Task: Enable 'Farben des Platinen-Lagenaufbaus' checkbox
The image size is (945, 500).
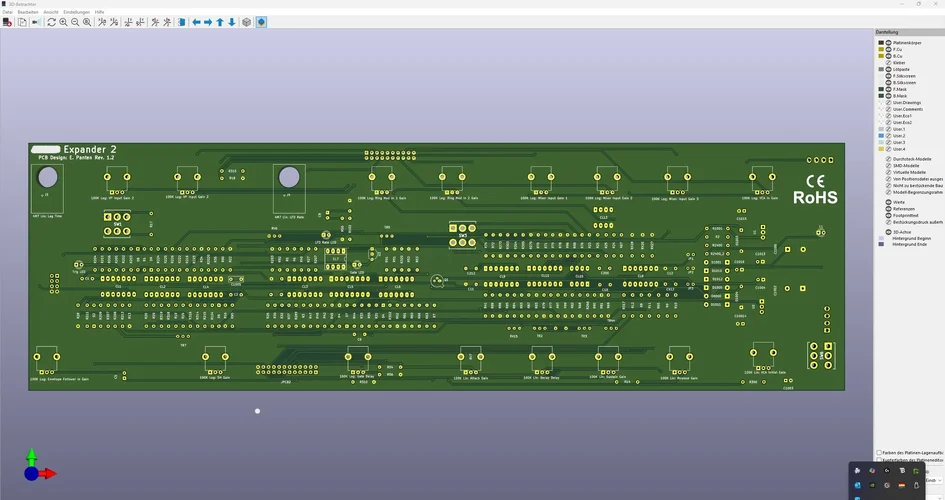Action: pyautogui.click(x=879, y=452)
